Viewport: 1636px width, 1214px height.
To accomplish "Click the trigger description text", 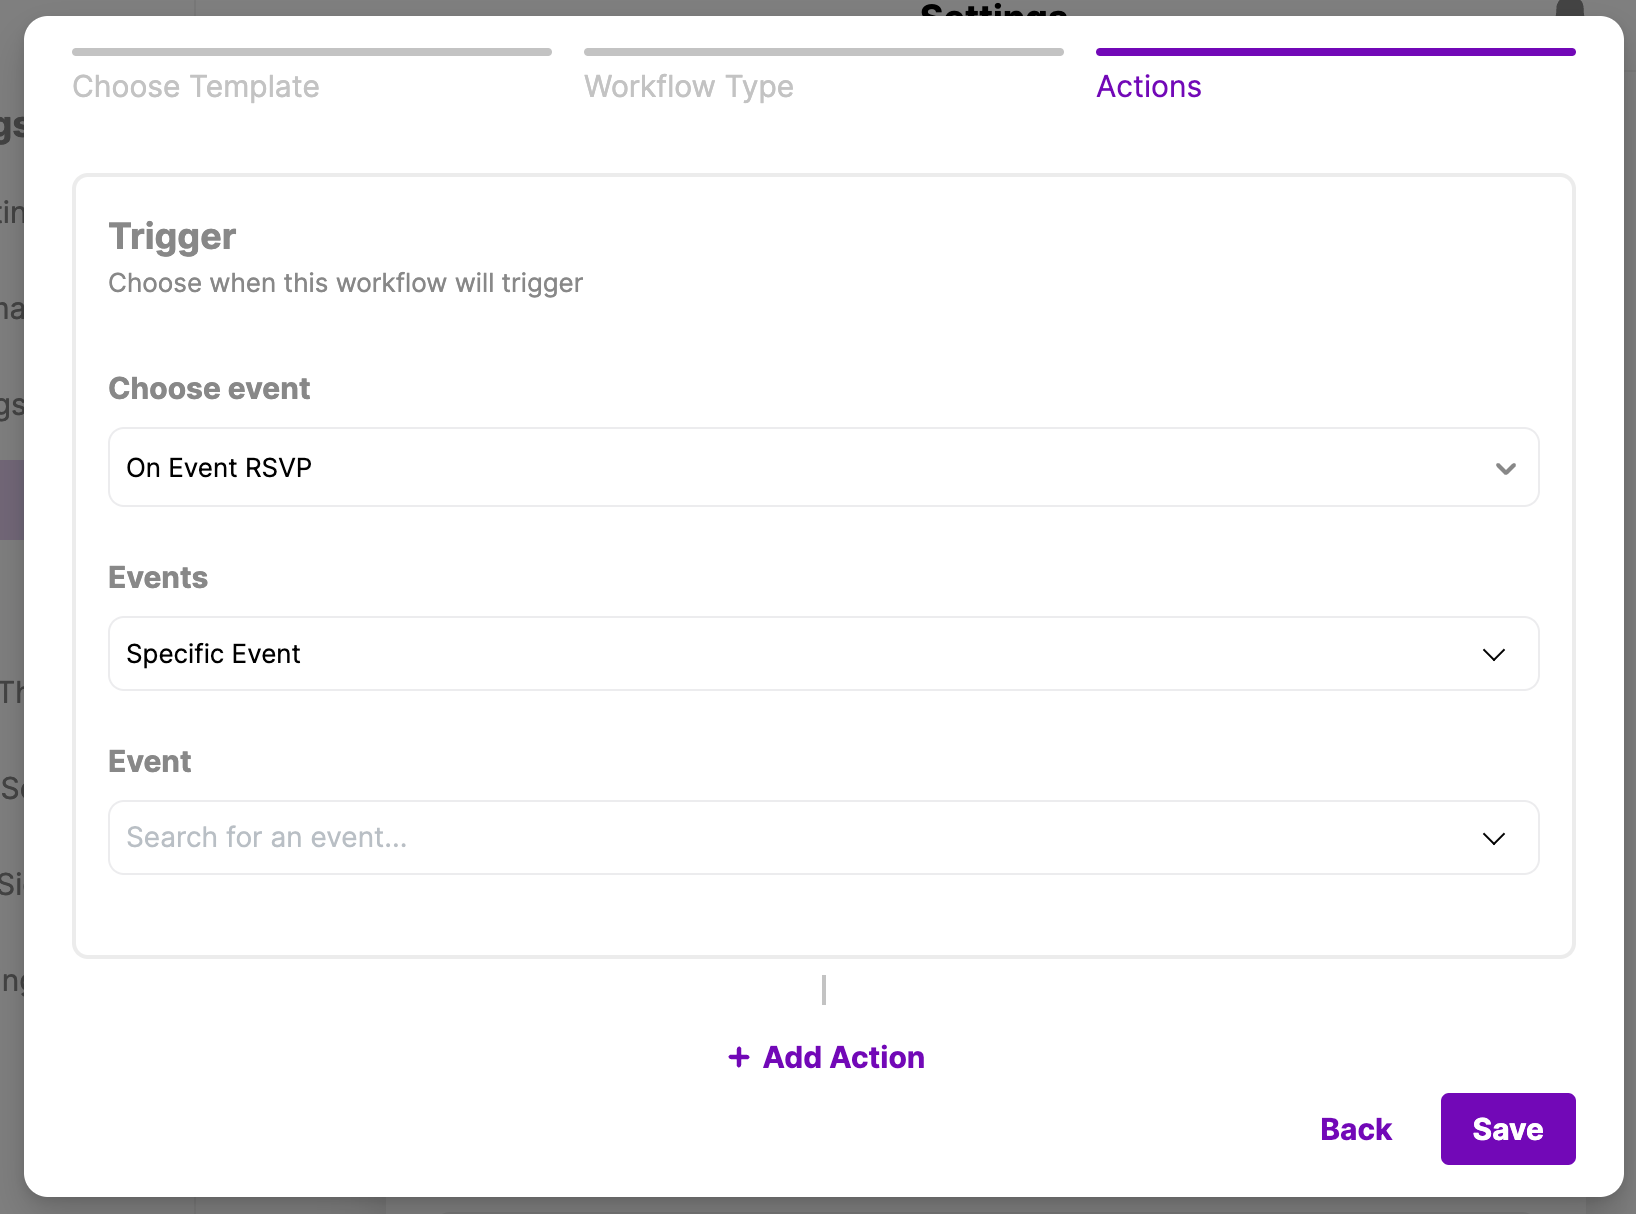I will pos(345,284).
